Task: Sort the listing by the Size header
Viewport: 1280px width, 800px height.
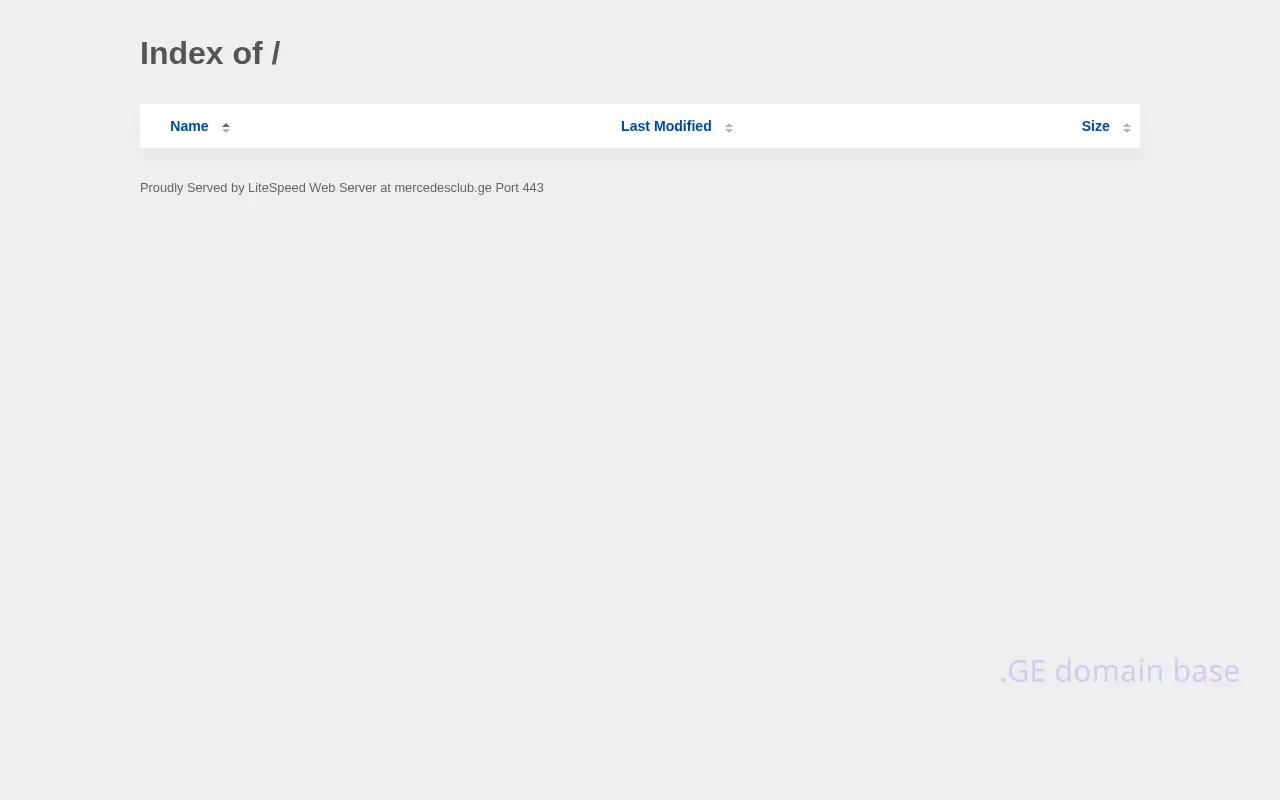Action: 1095,126
